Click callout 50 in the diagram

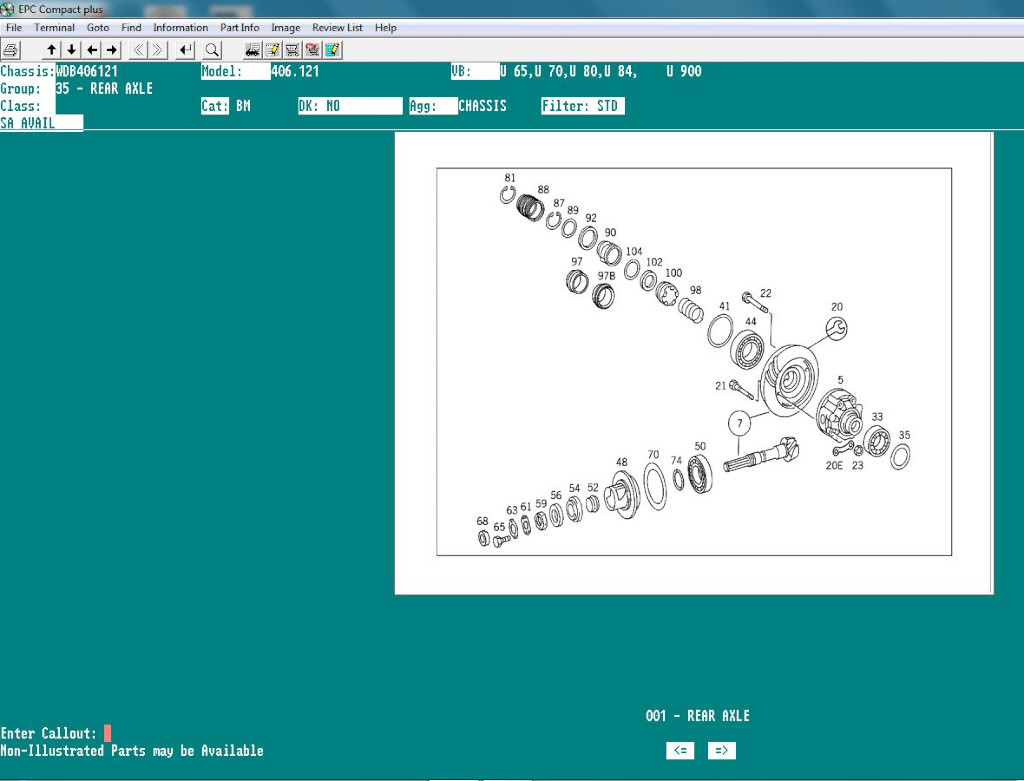[x=700, y=446]
